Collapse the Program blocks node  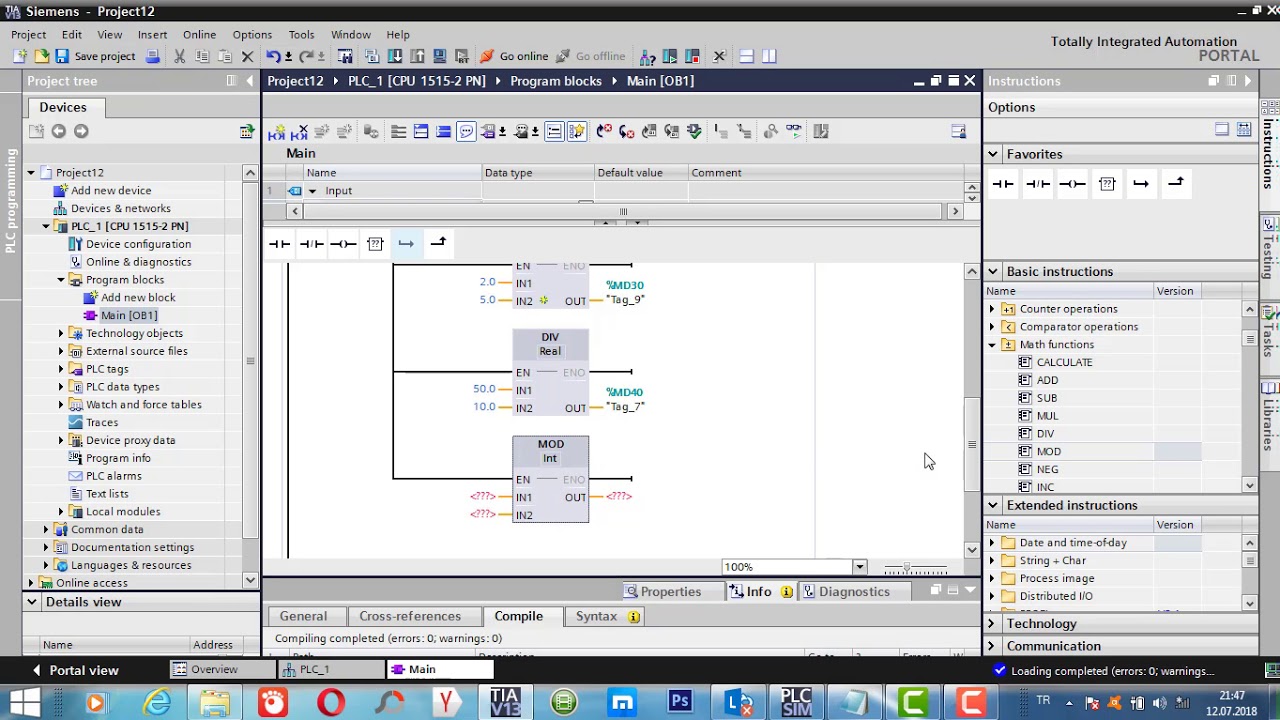coord(61,280)
